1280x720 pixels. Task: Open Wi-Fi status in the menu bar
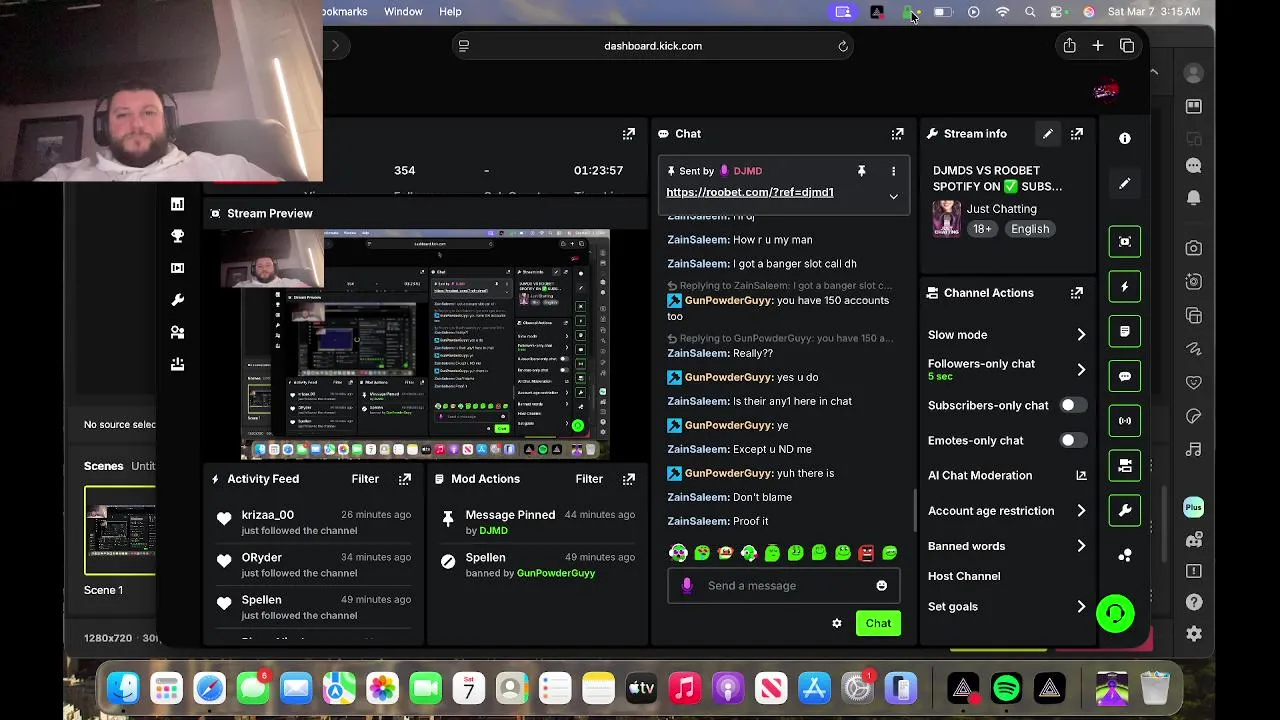tap(1002, 12)
